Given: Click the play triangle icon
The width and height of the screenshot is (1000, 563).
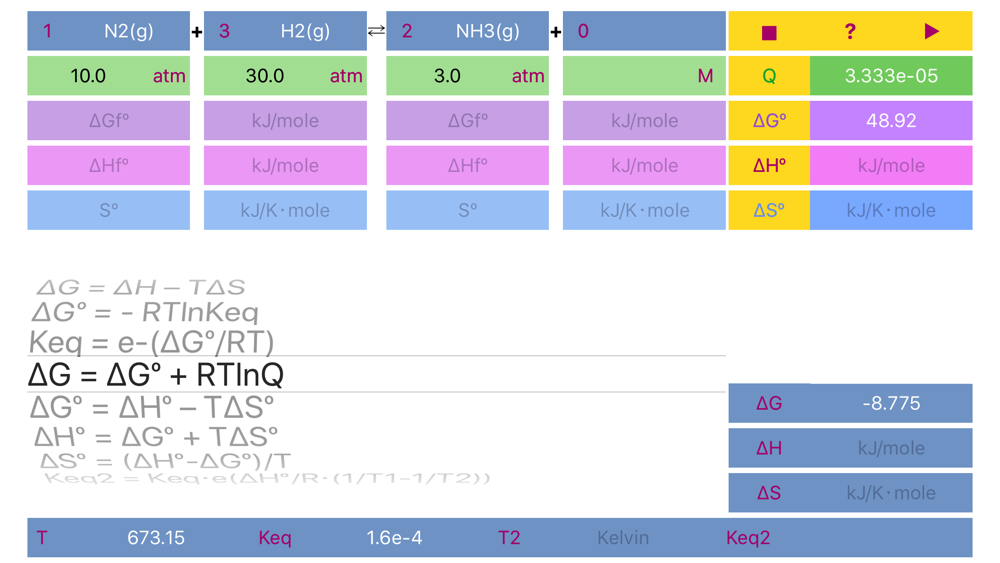Looking at the screenshot, I should click(x=931, y=31).
